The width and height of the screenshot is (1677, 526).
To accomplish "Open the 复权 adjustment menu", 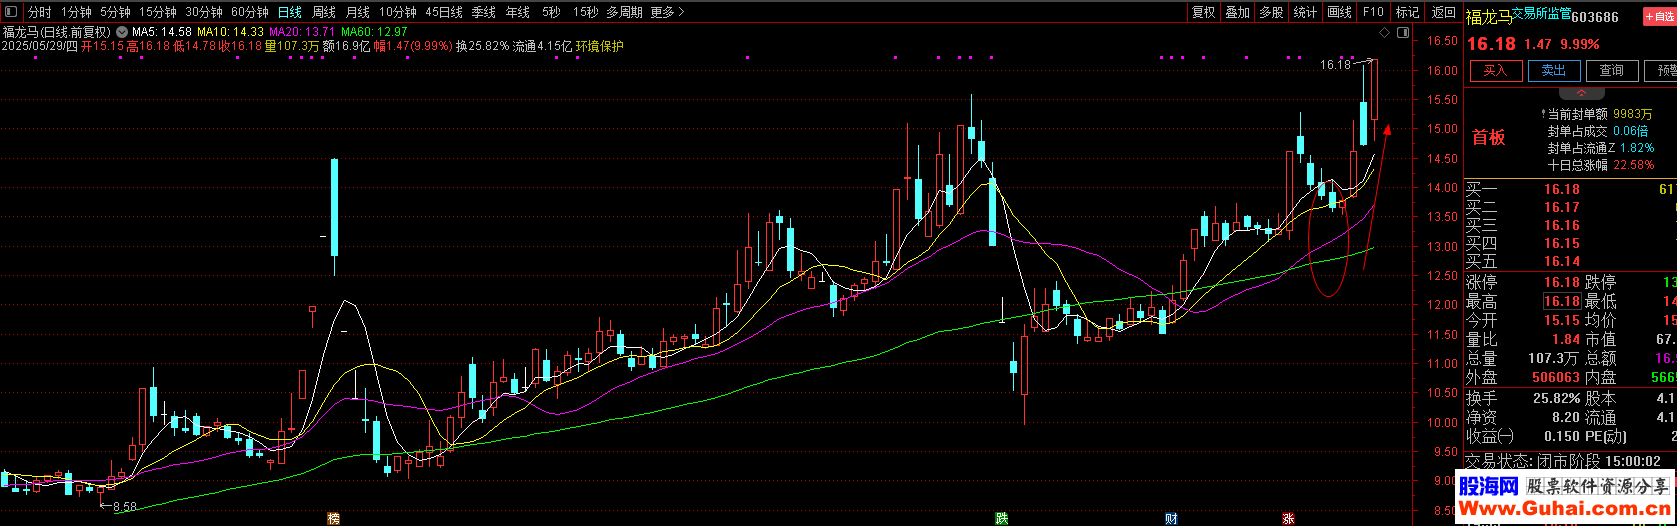I will (1203, 12).
